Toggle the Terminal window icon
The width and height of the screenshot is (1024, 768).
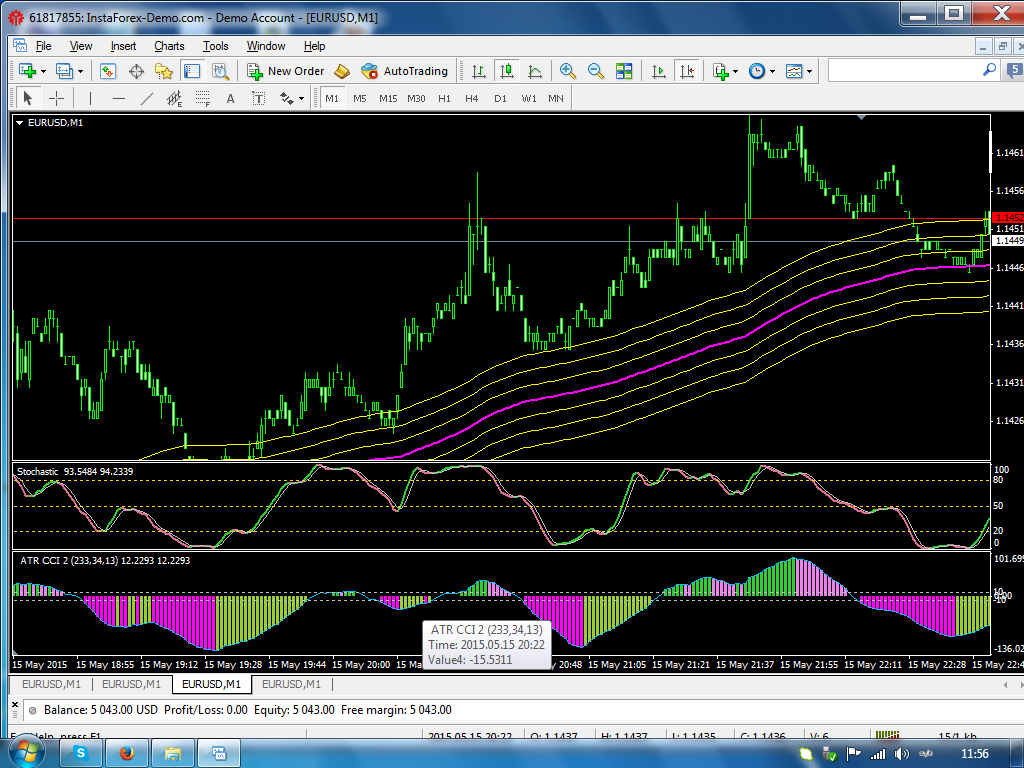pos(191,71)
